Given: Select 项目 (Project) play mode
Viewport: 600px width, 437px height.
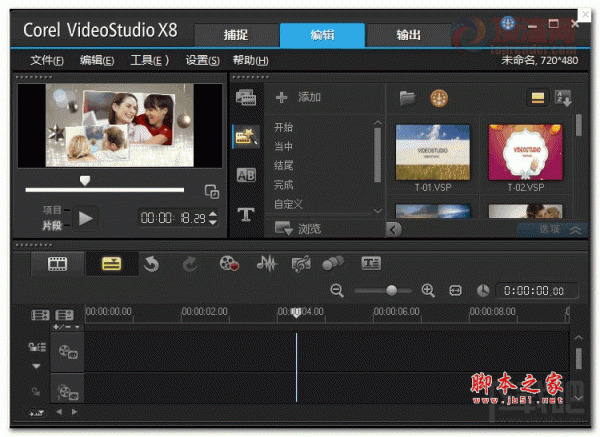Looking at the screenshot, I should point(52,210).
